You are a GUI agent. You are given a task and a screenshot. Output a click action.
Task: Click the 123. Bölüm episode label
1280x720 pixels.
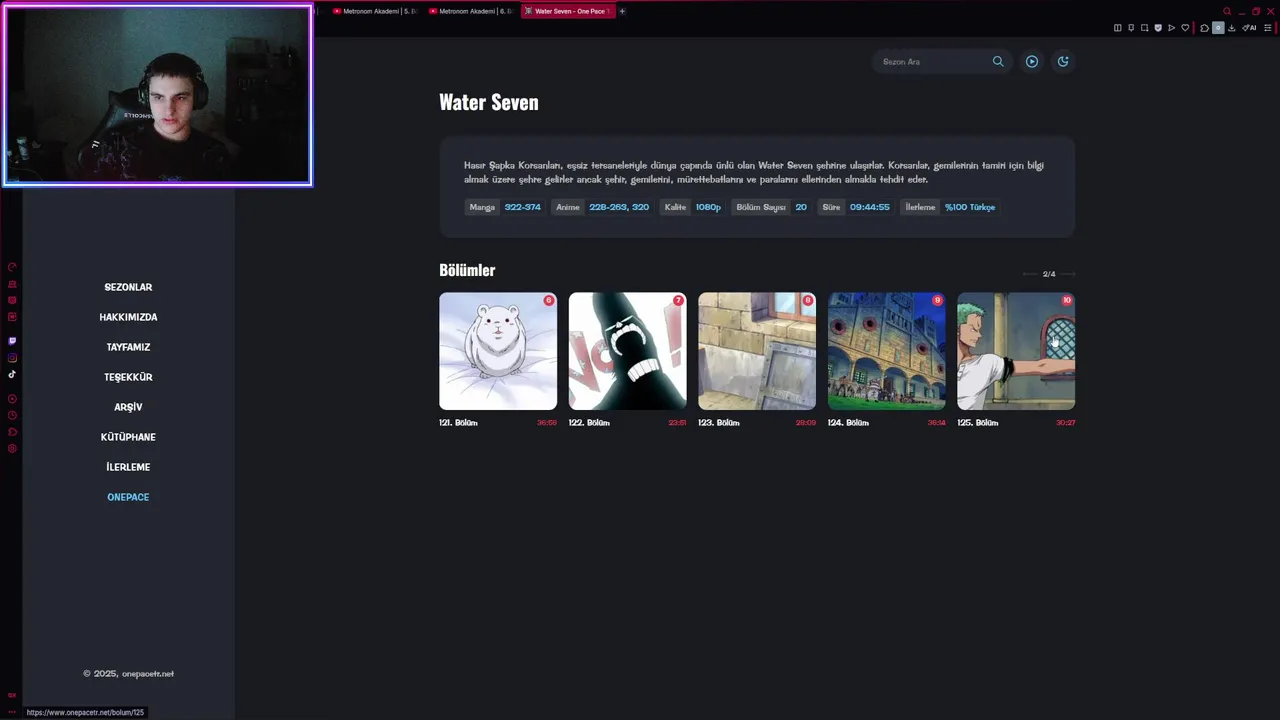719,423
